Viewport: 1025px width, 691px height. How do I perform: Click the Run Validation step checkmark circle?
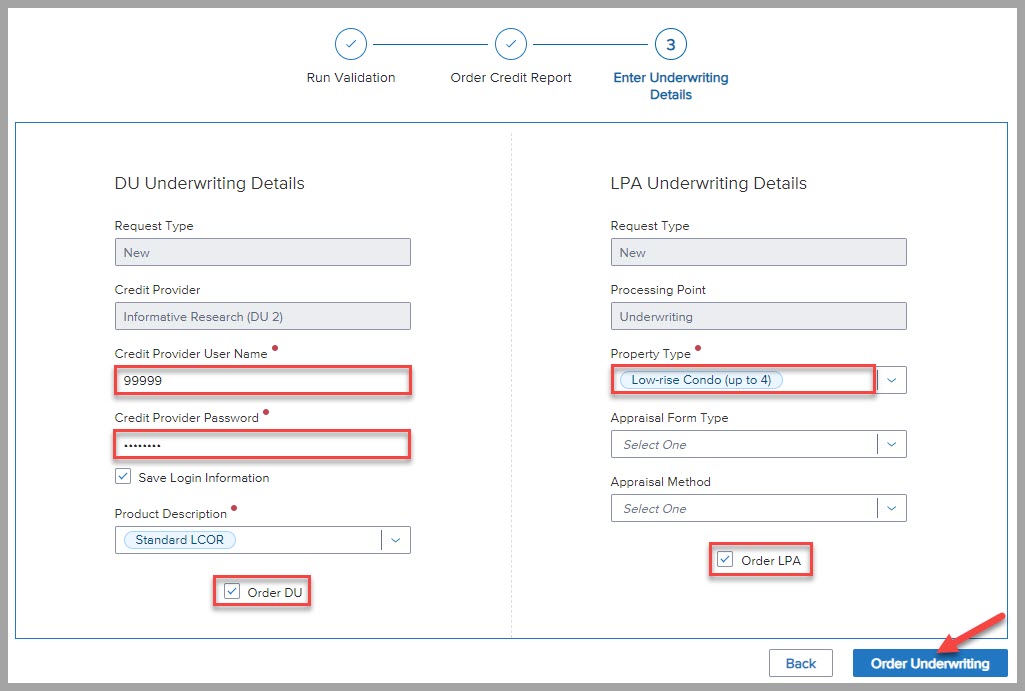(x=351, y=45)
